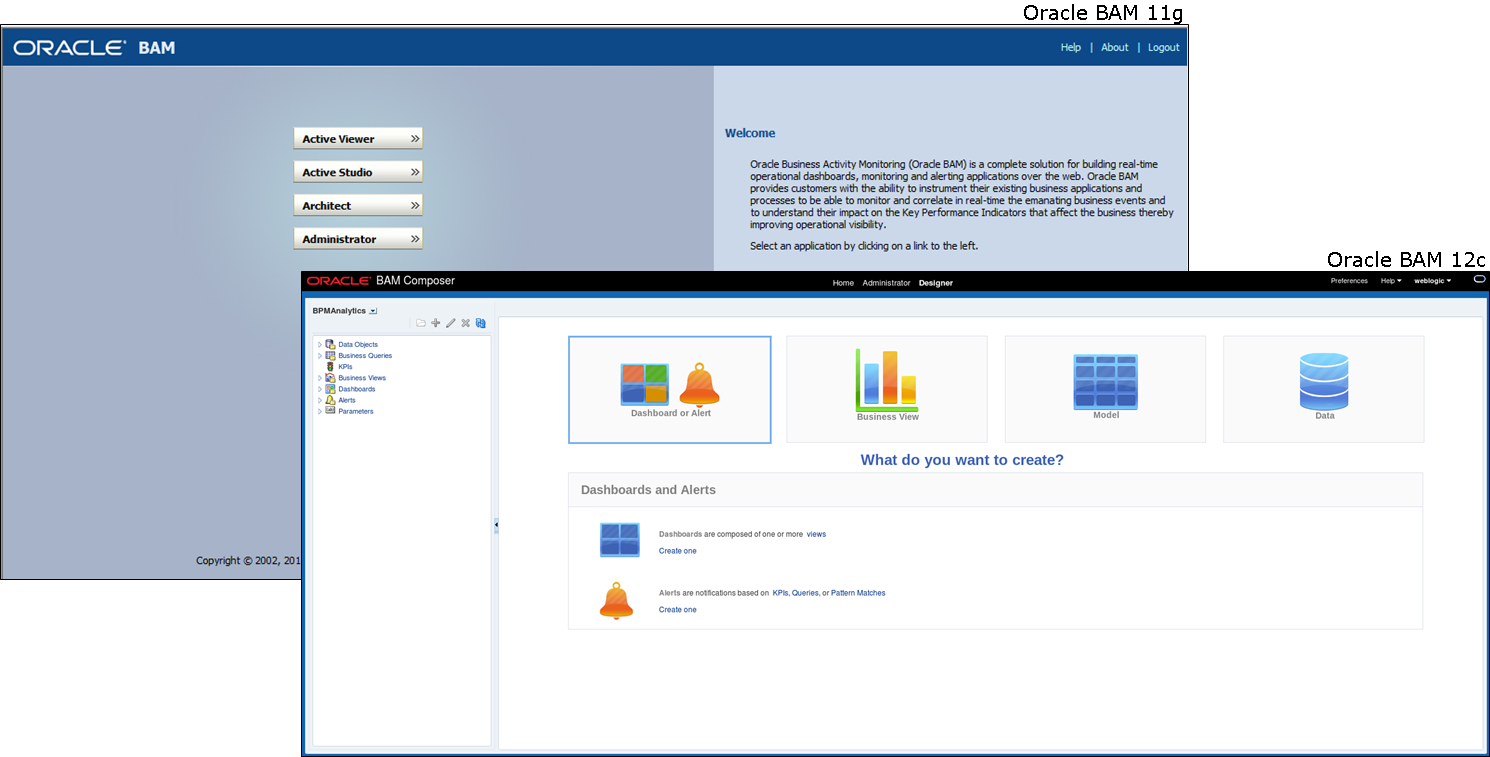Image resolution: width=1490 pixels, height=757 pixels.
Task: Select the Business View chart tile
Action: [x=886, y=389]
